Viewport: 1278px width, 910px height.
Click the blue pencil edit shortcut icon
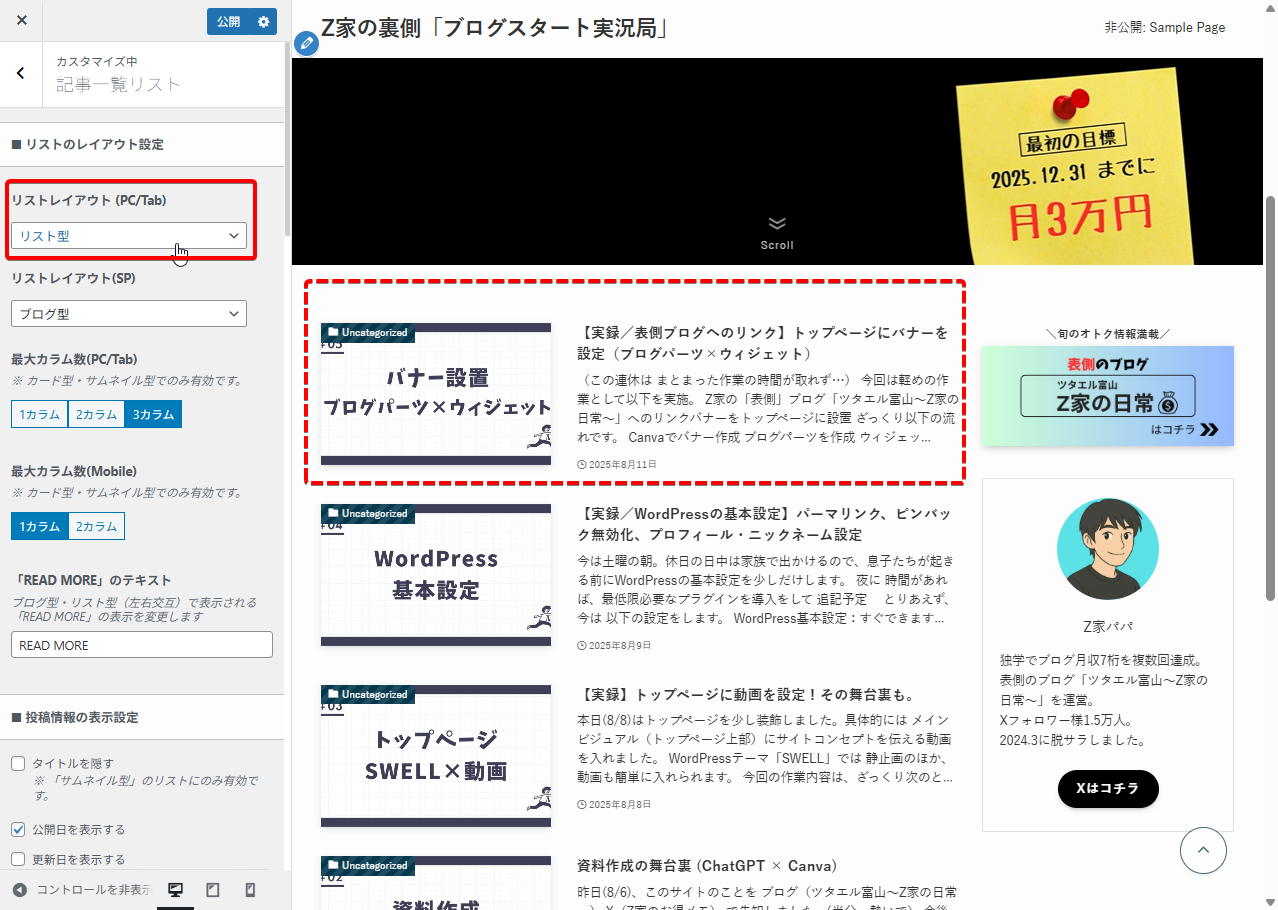307,43
